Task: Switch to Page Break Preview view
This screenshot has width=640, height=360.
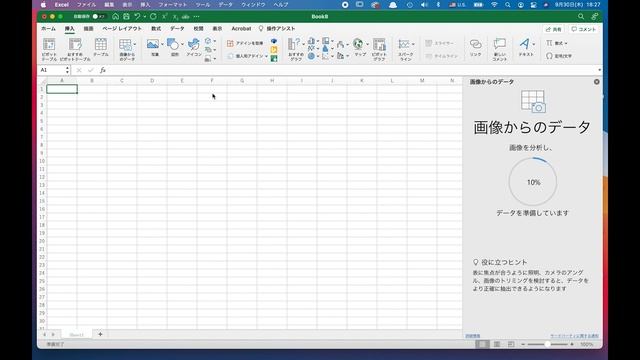Action: (x=511, y=344)
